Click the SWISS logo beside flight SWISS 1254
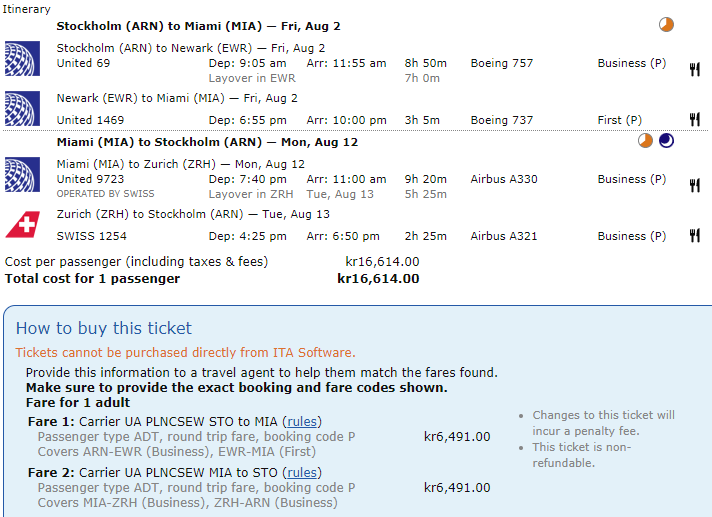 tap(21, 225)
